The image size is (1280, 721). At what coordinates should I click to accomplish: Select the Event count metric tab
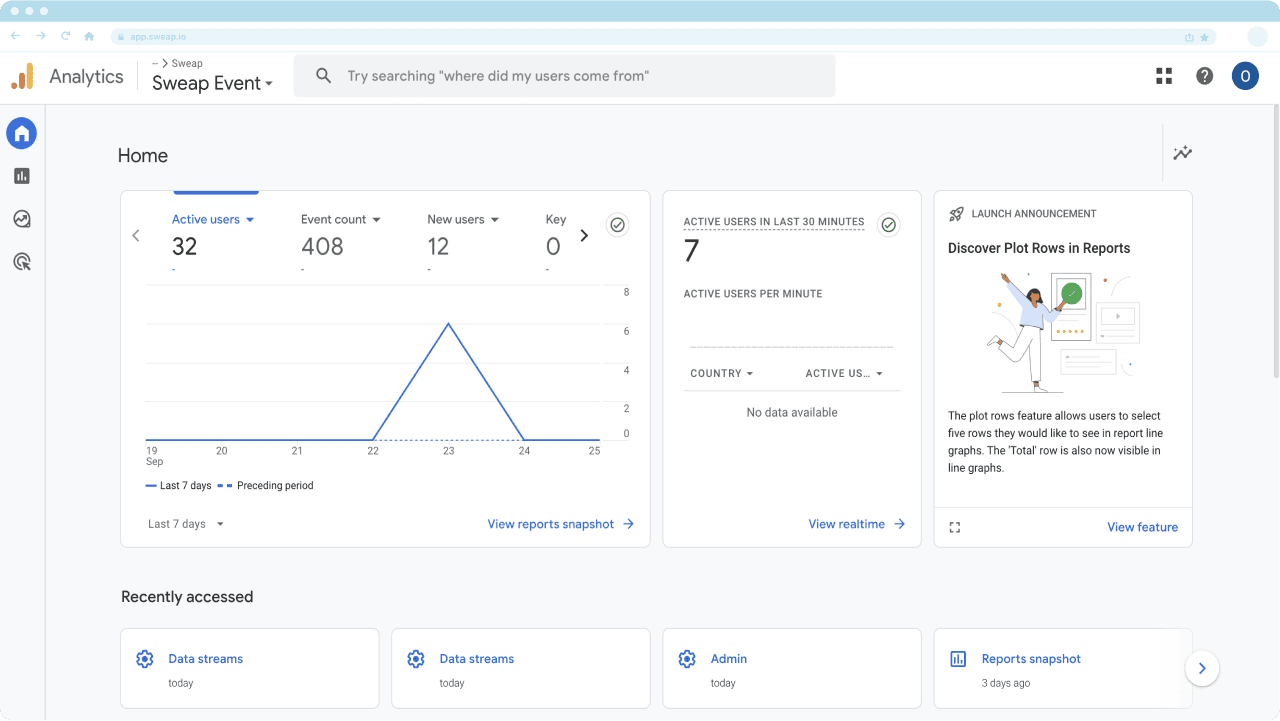tap(340, 220)
